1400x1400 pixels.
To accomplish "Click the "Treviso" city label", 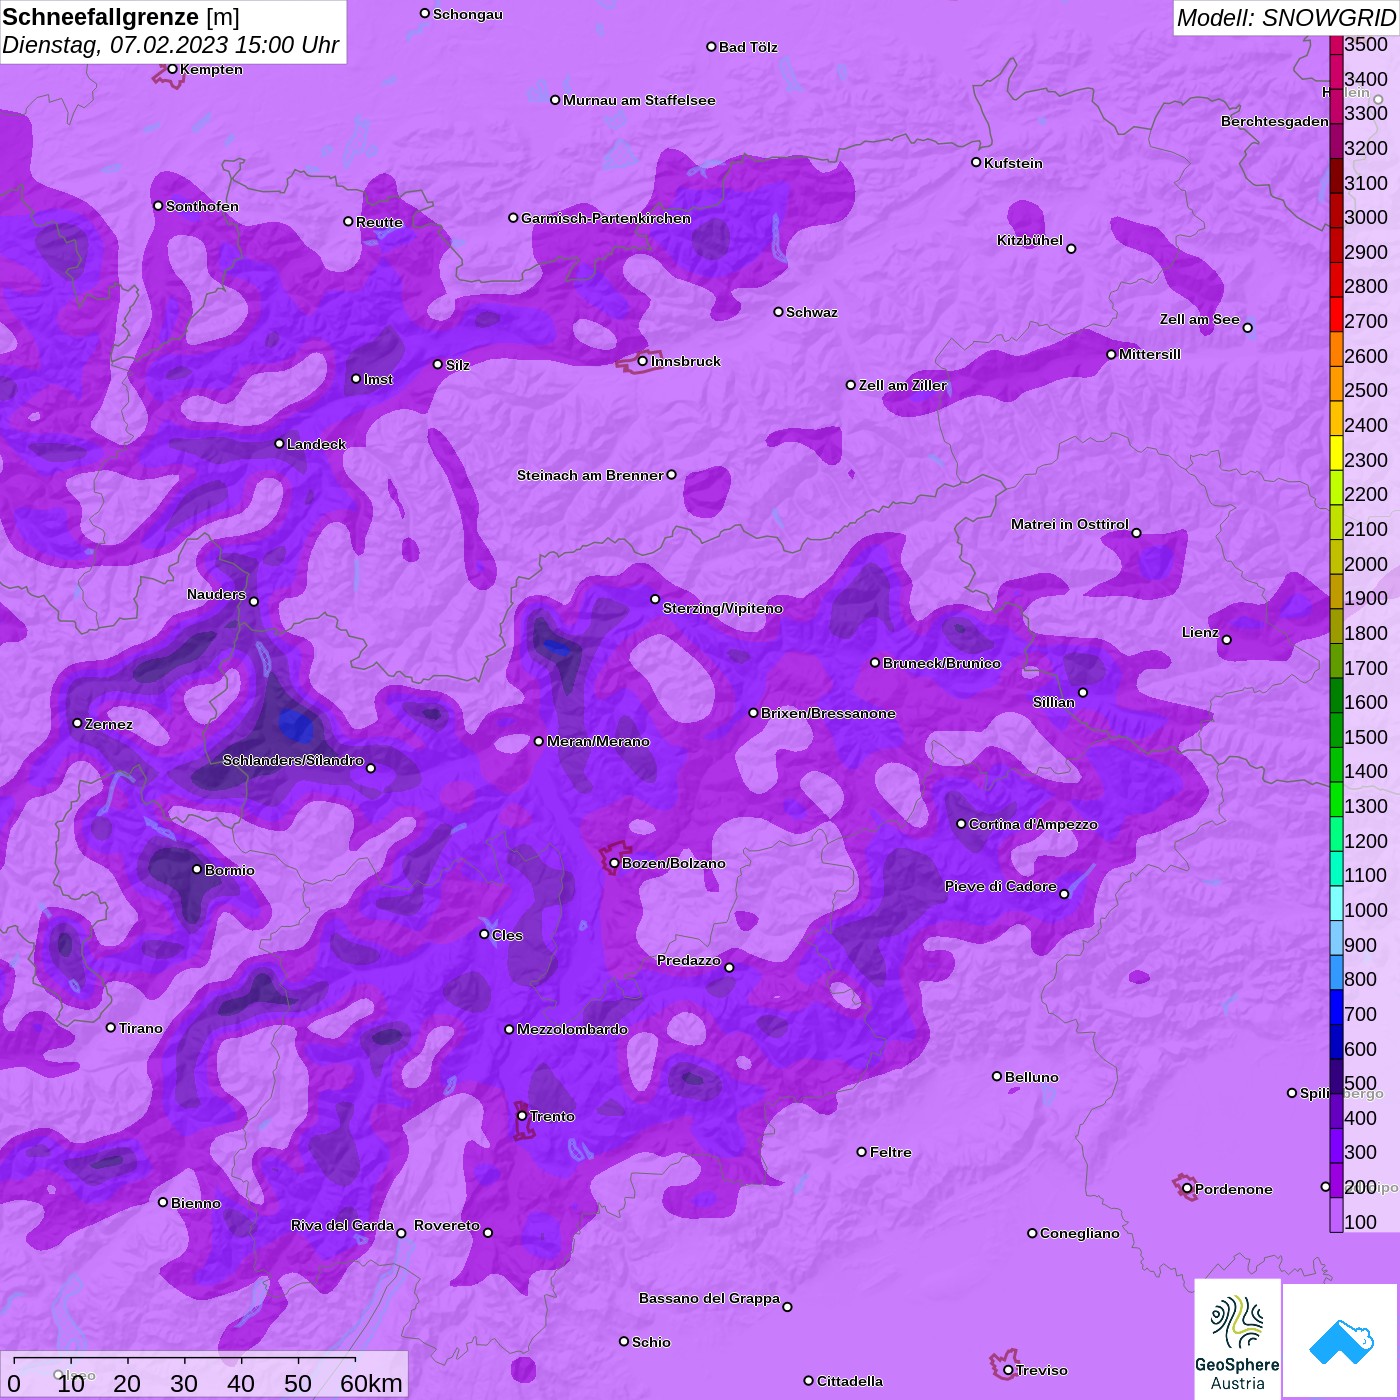I will pyautogui.click(x=1042, y=1370).
